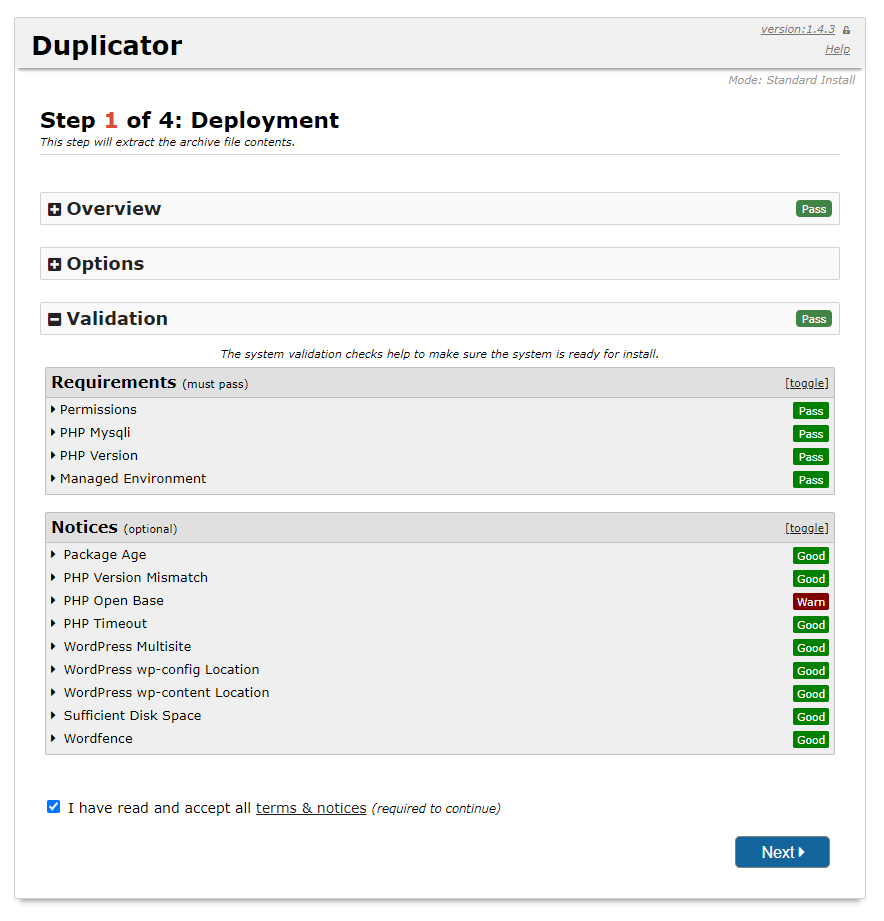The height and width of the screenshot is (921, 884).
Task: Click the wp-content Location Good badge
Action: [x=811, y=694]
